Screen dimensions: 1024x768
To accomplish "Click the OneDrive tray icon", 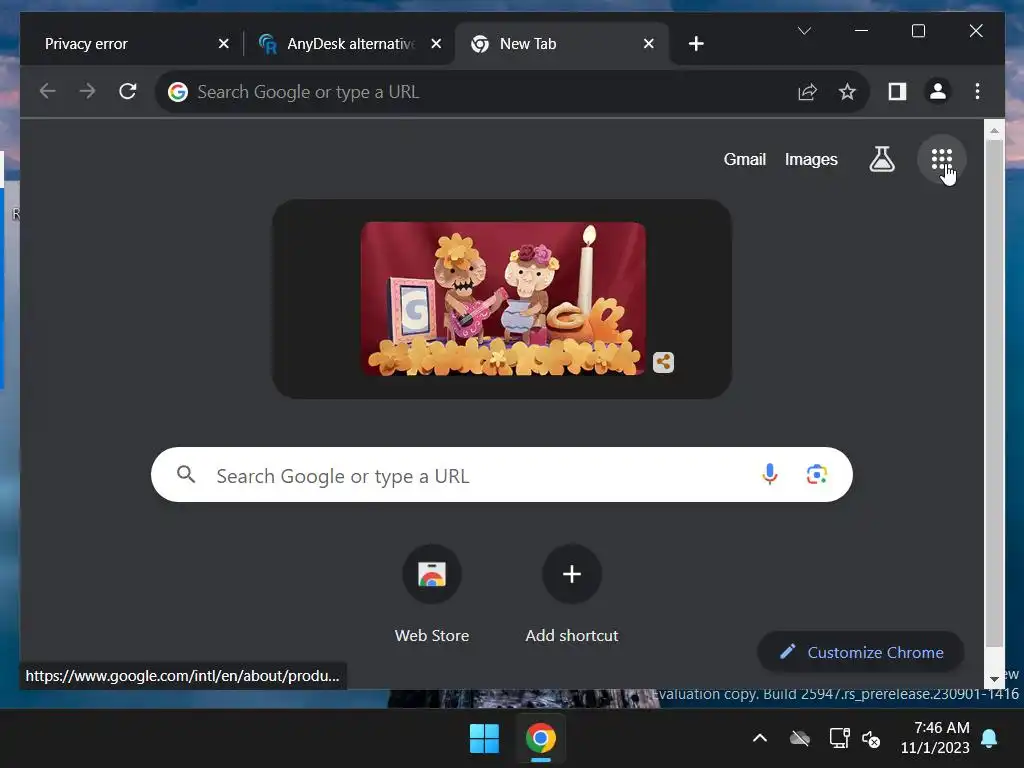I will (799, 739).
